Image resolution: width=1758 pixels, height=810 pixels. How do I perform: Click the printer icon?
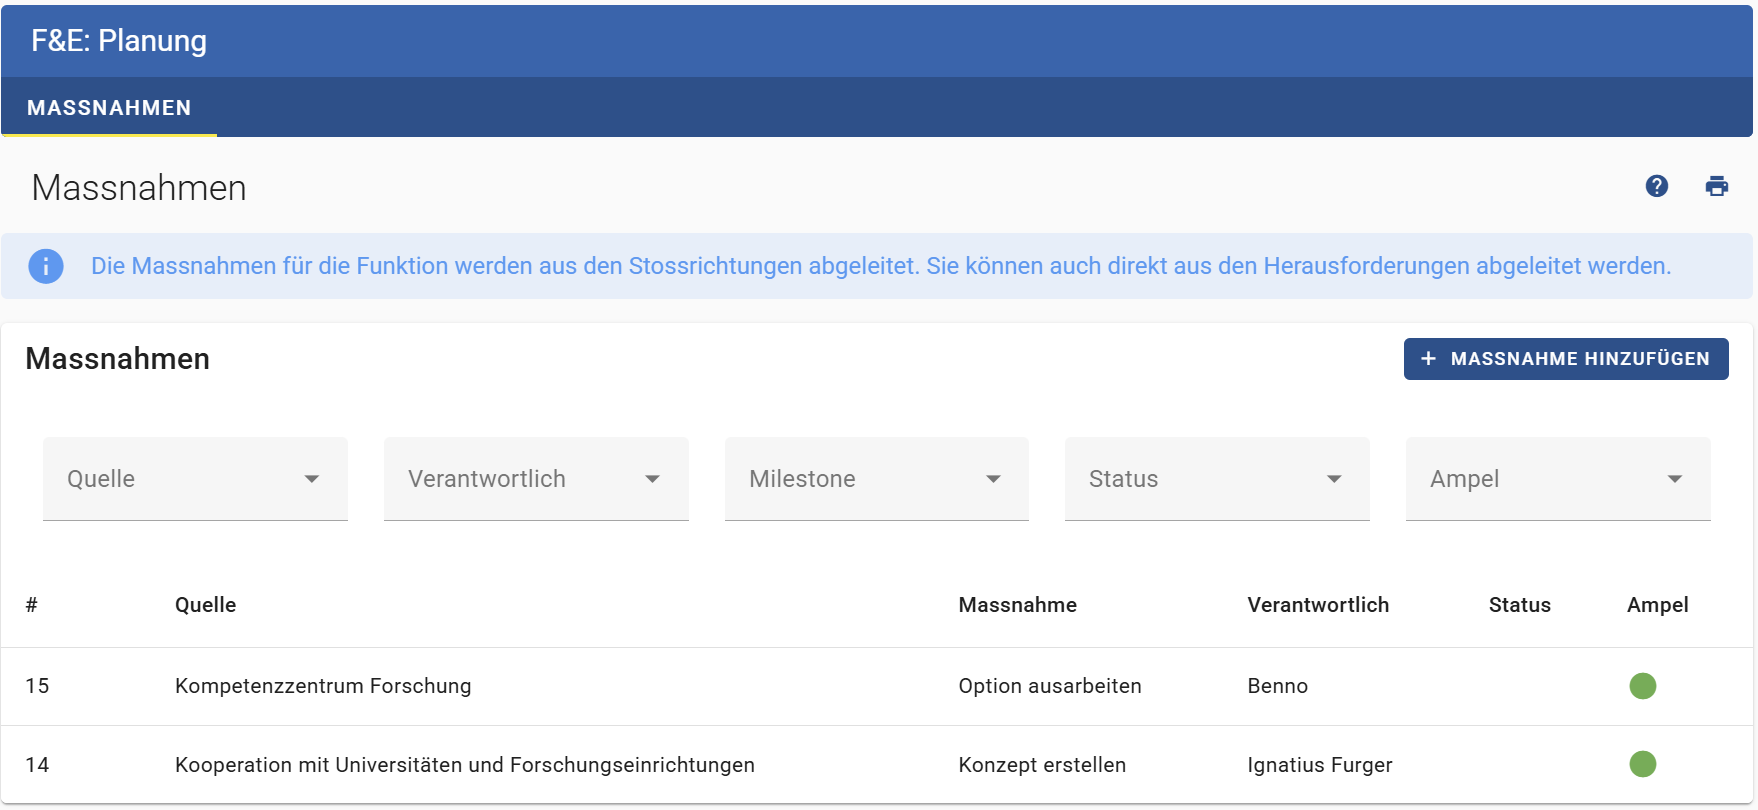coord(1717,186)
